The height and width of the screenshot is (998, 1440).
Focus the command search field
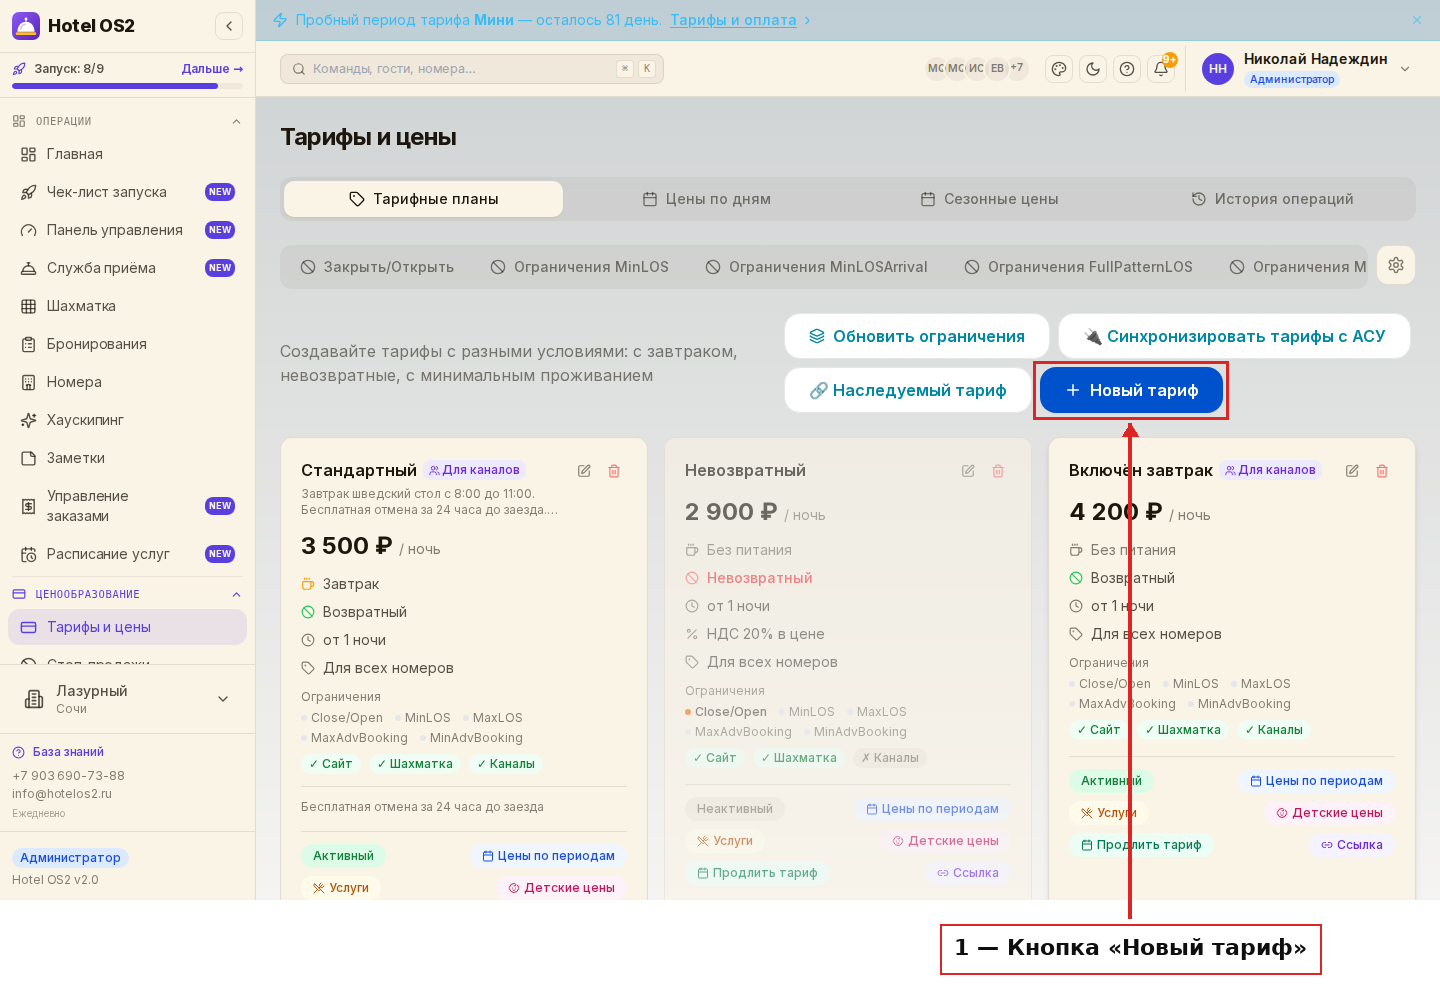point(472,69)
